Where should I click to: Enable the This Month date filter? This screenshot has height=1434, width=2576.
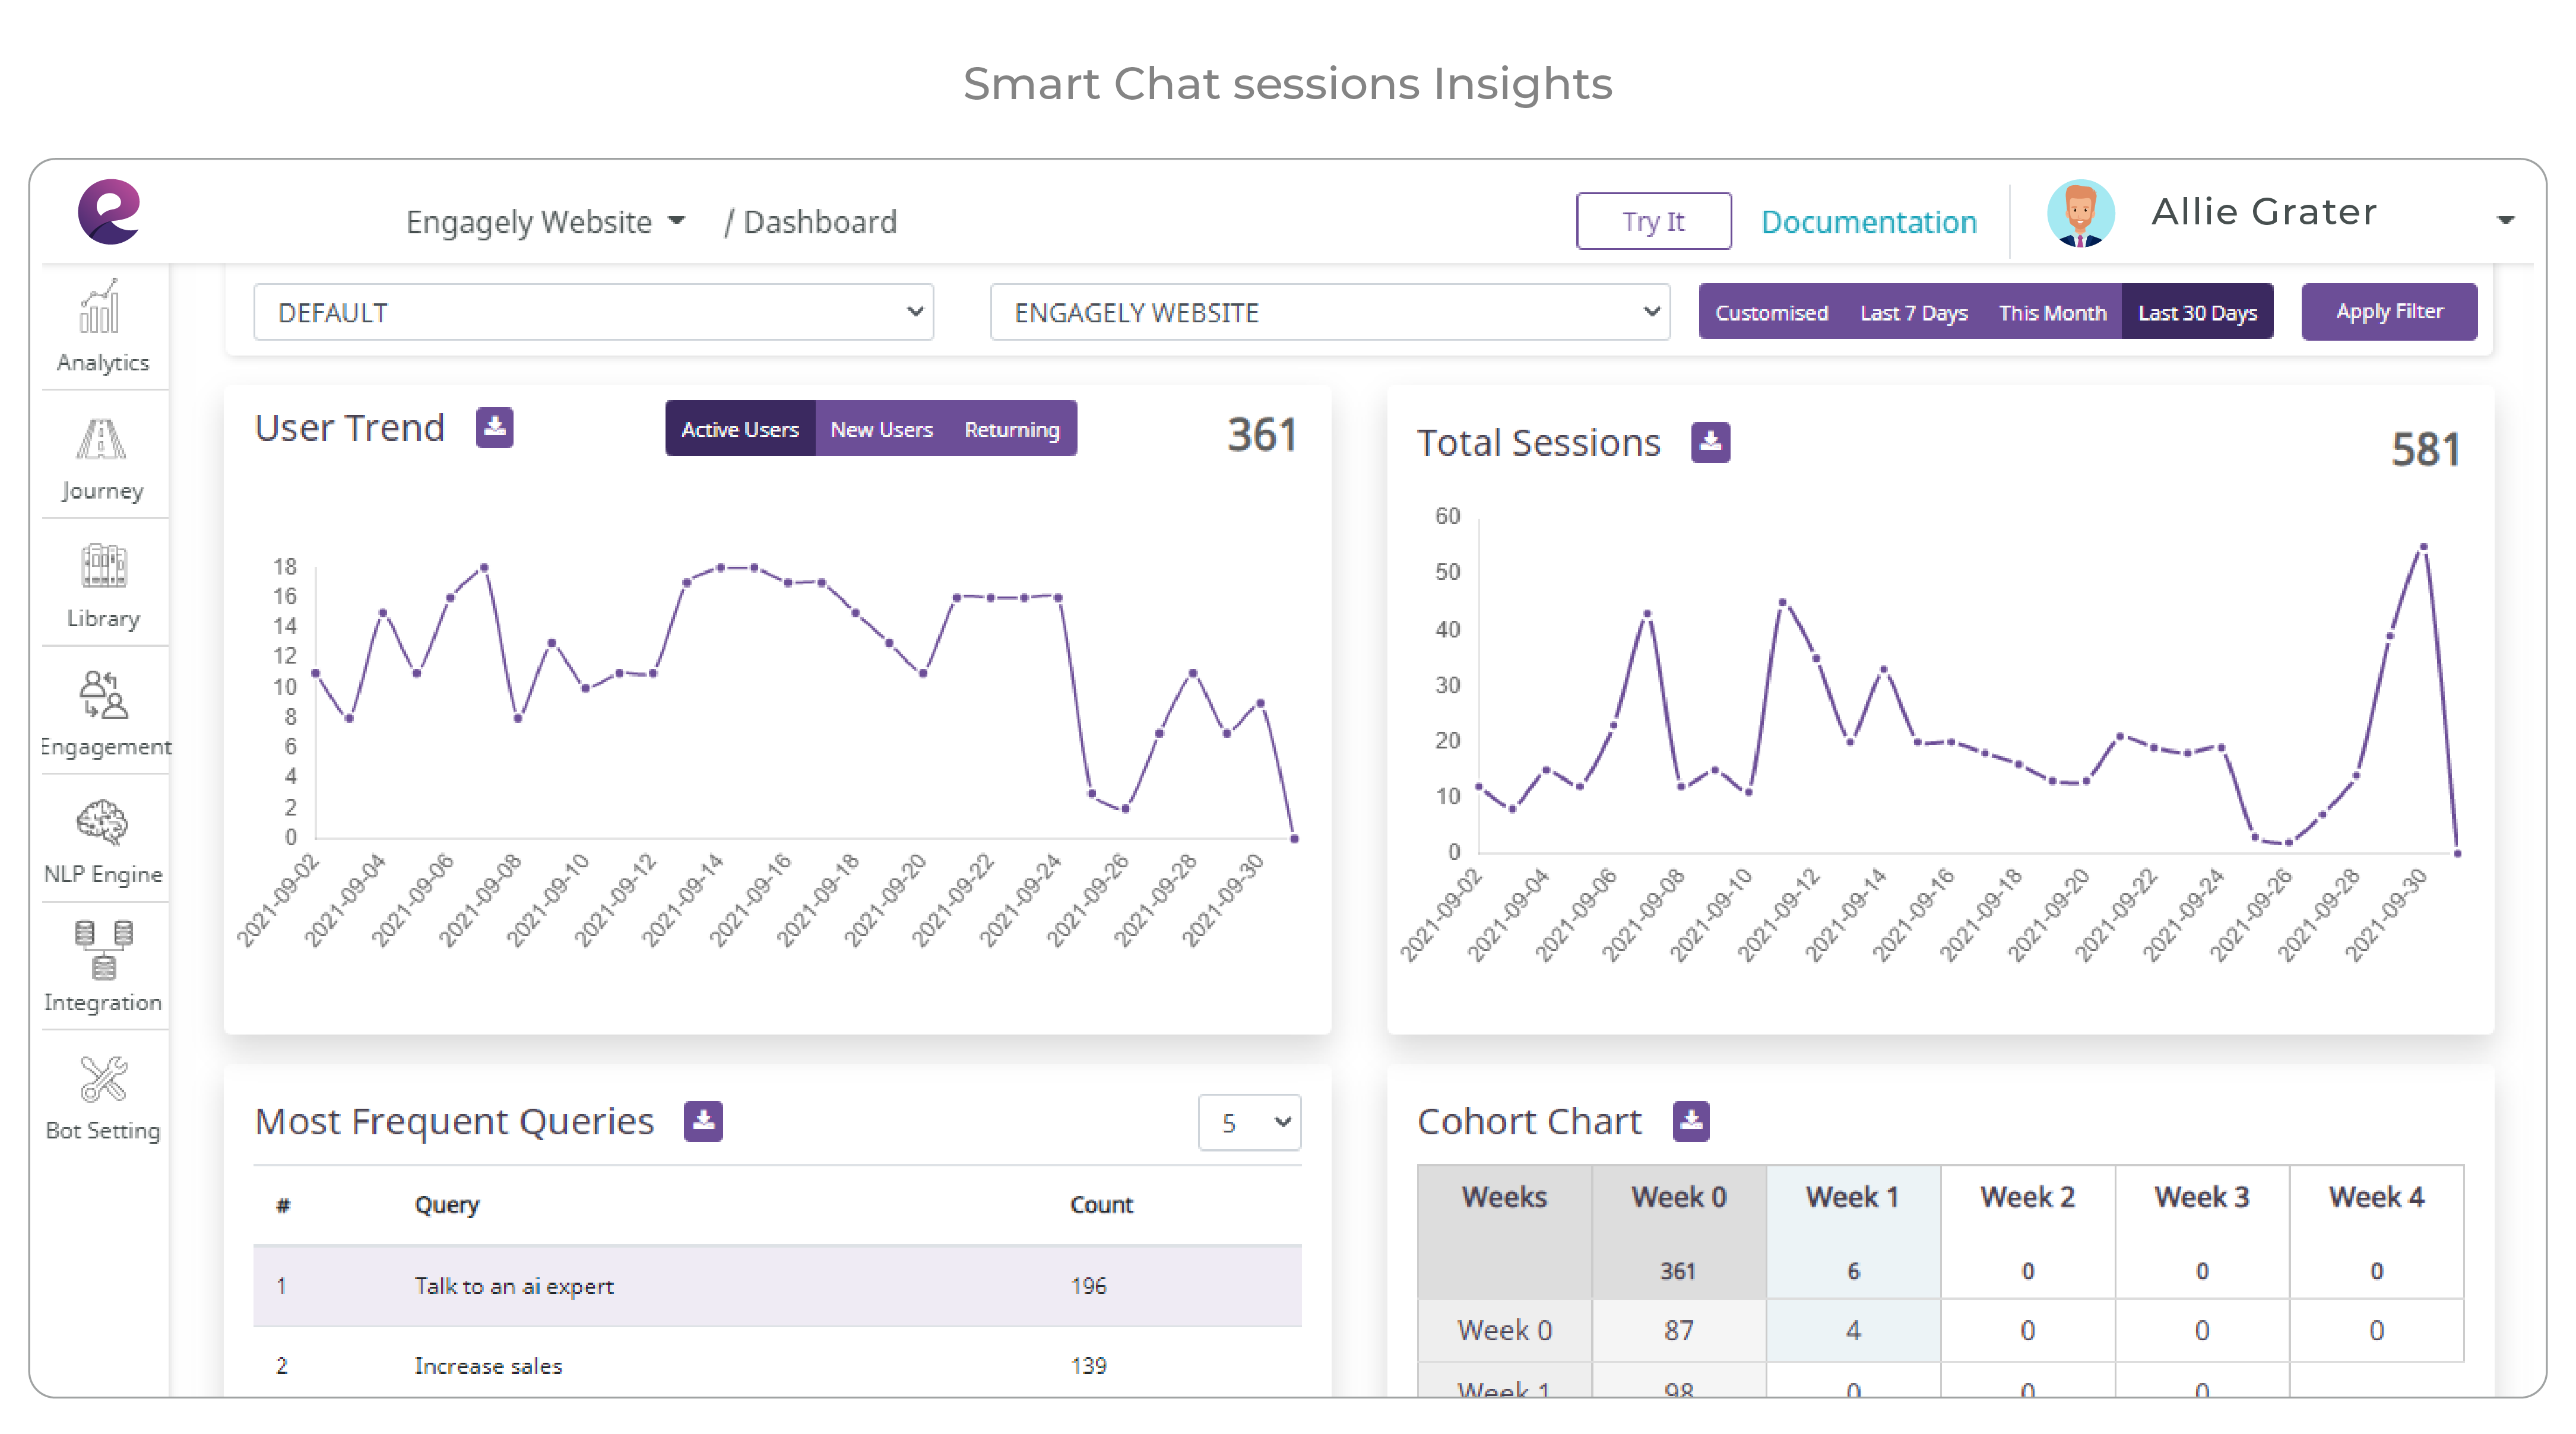point(2051,311)
